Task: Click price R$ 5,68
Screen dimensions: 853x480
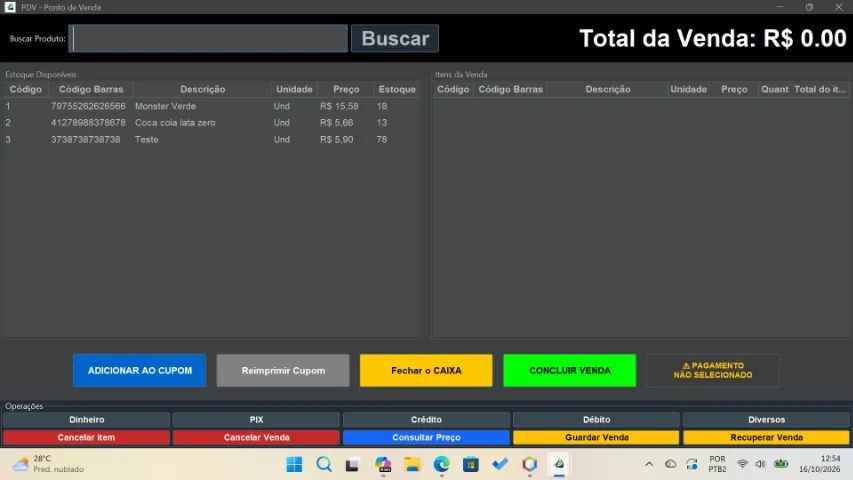Action: click(336, 123)
